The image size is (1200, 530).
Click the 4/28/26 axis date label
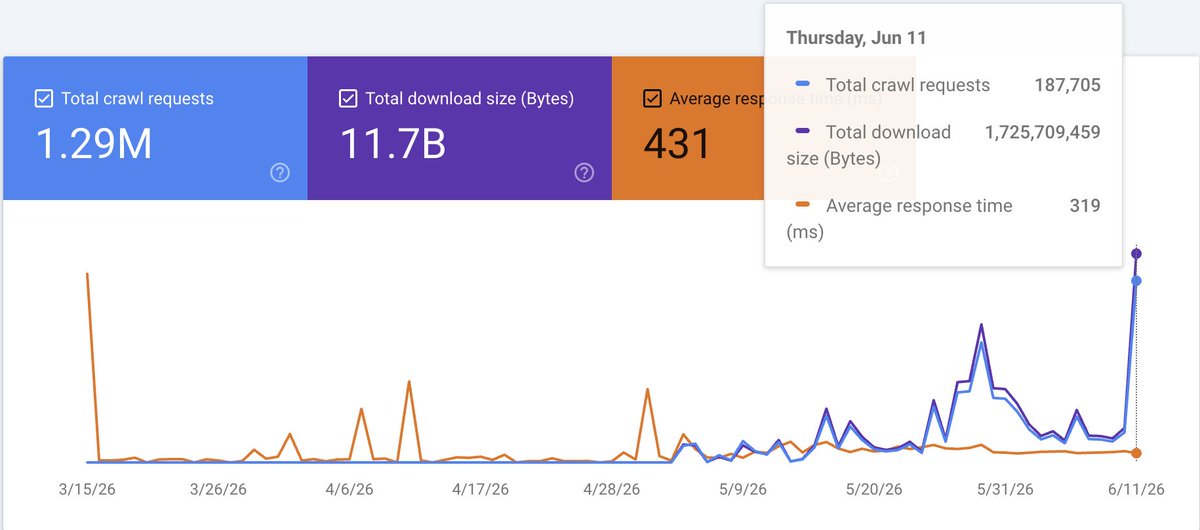pyautogui.click(x=612, y=490)
